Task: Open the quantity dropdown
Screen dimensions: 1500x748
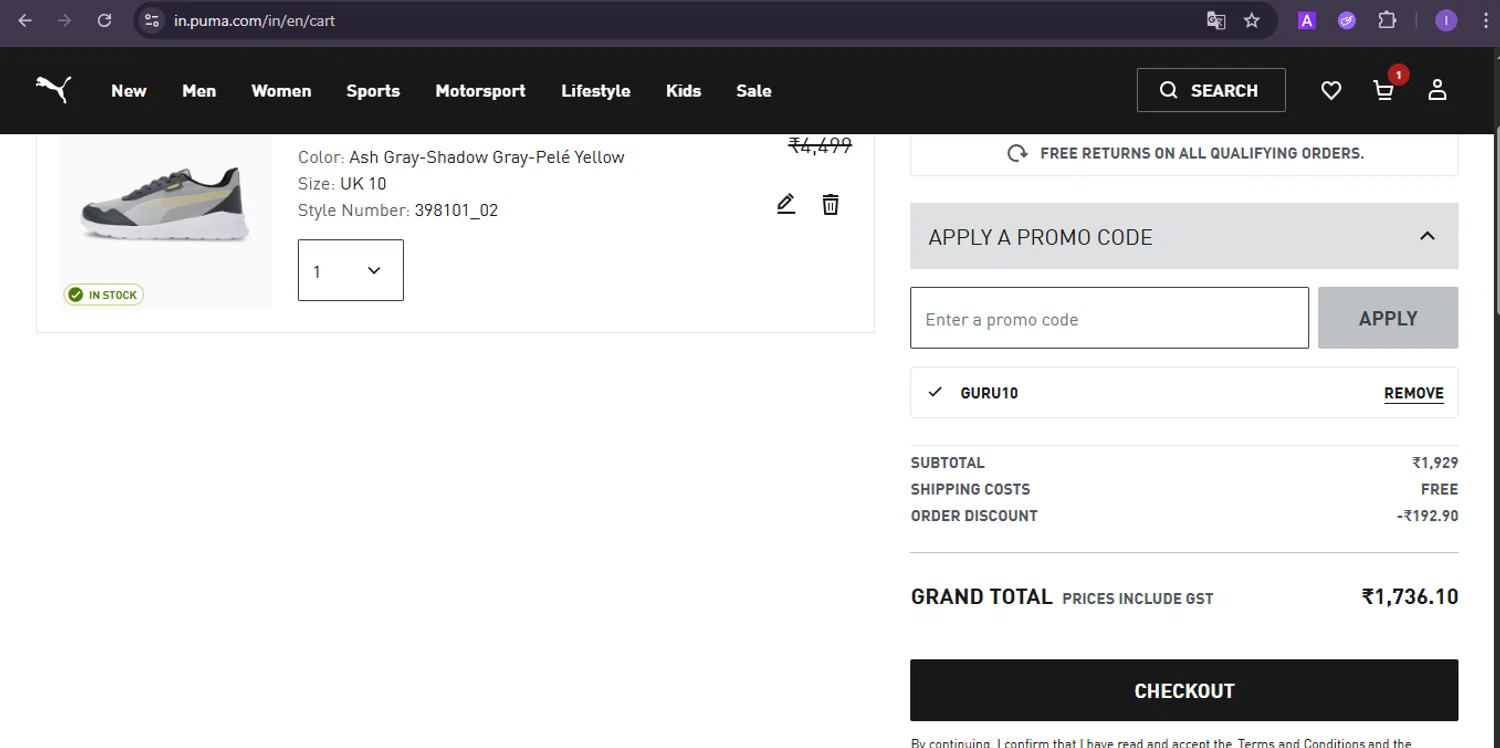Action: (351, 270)
